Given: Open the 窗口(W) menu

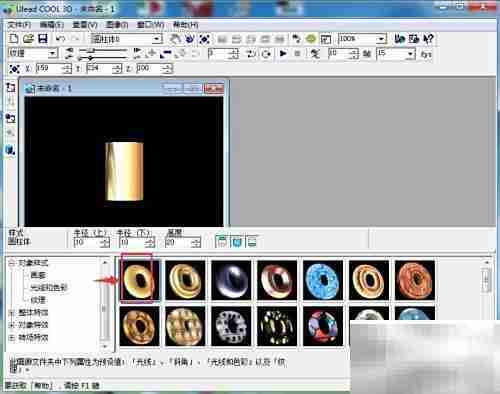Looking at the screenshot, I should tap(150, 25).
